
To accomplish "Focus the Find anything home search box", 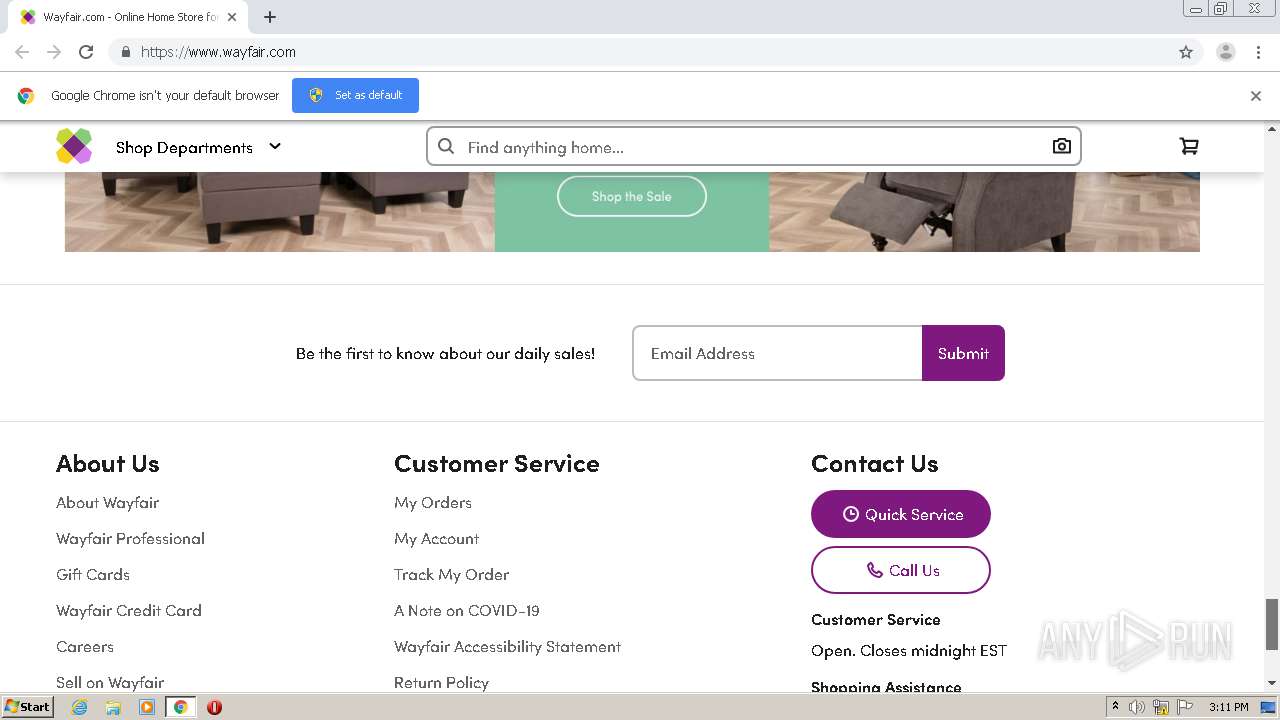I will (x=753, y=147).
